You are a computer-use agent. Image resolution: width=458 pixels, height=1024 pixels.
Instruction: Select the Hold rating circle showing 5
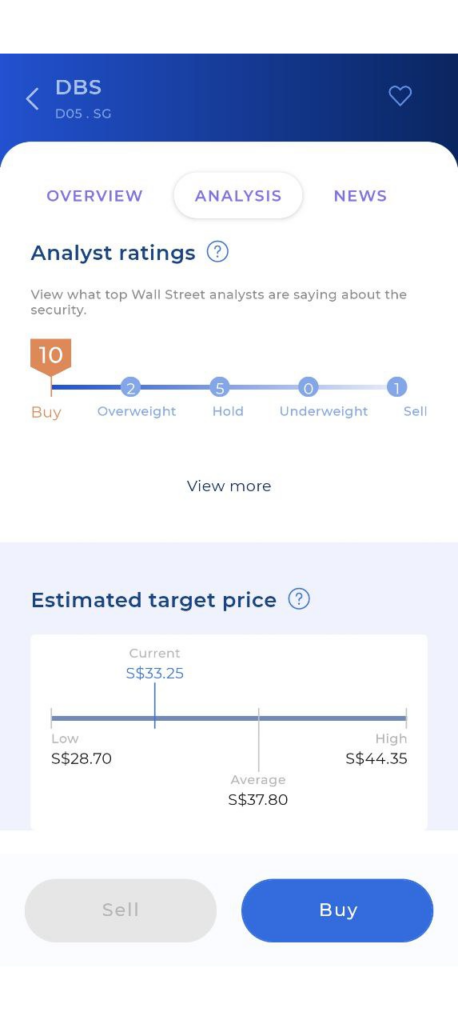220,388
